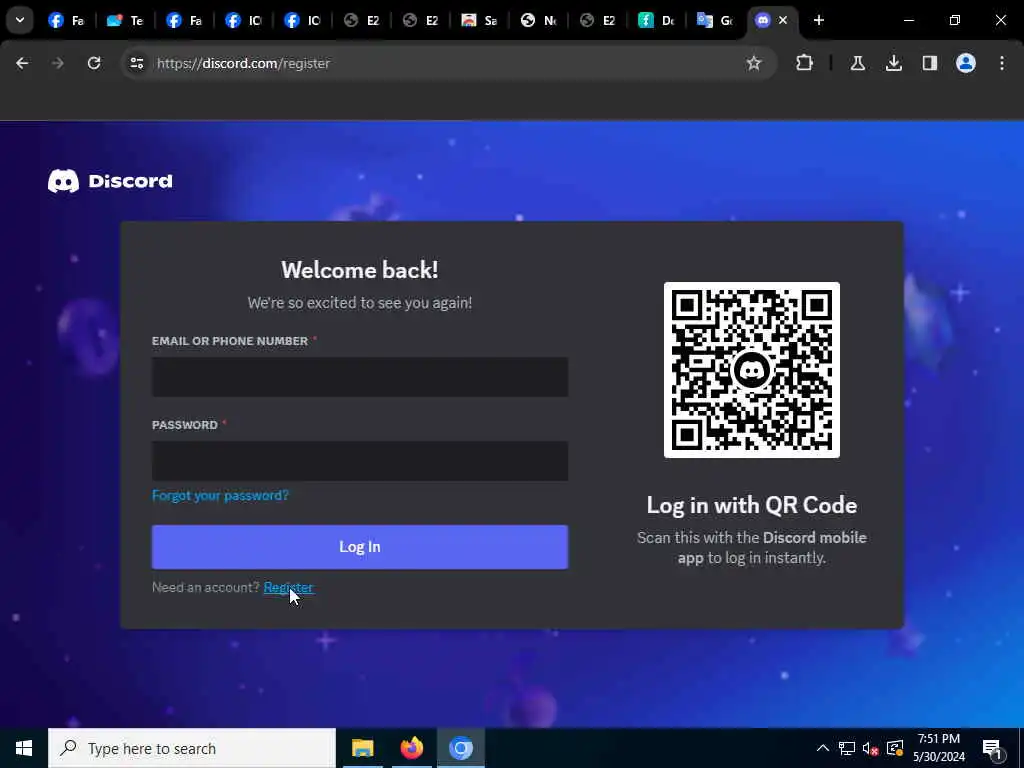Restore down the Chrome window
This screenshot has height=768, width=1024.
955,20
